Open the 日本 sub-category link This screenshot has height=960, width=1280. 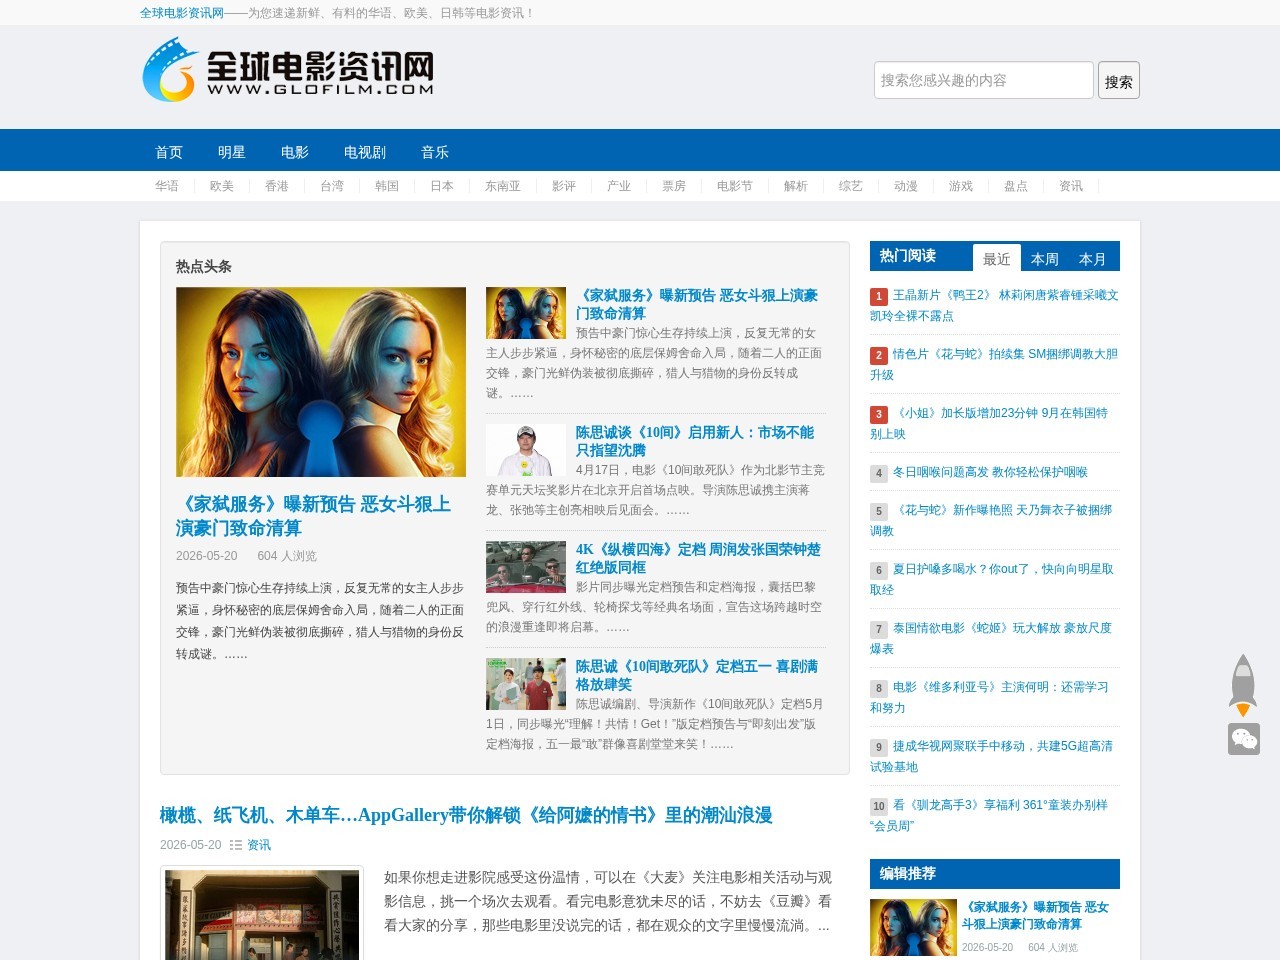[442, 186]
